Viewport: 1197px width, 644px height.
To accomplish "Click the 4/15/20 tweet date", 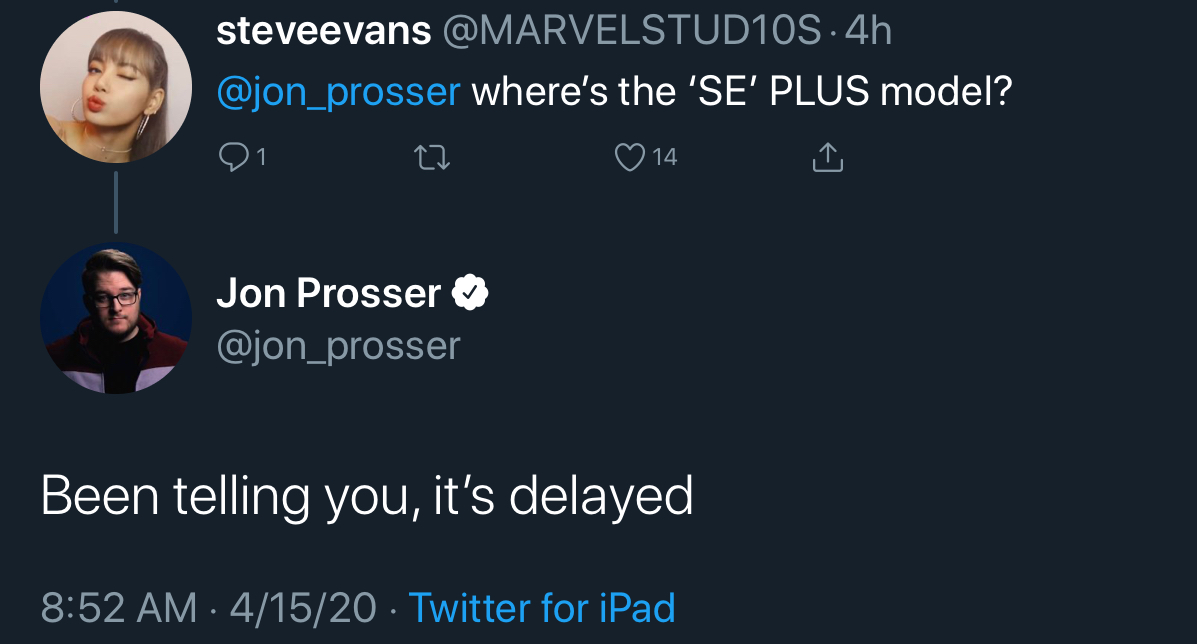I will click(x=303, y=608).
